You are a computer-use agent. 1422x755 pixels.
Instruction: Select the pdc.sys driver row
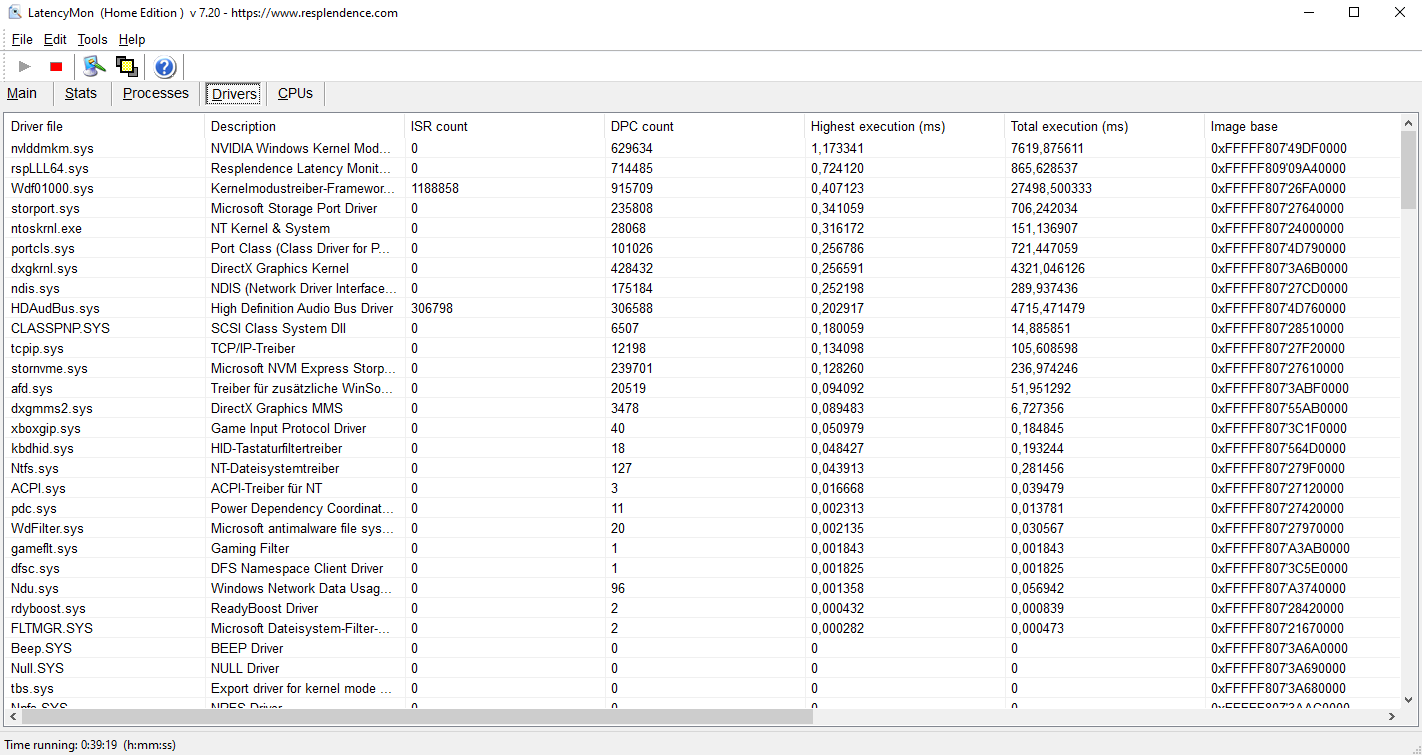[x=702, y=508]
